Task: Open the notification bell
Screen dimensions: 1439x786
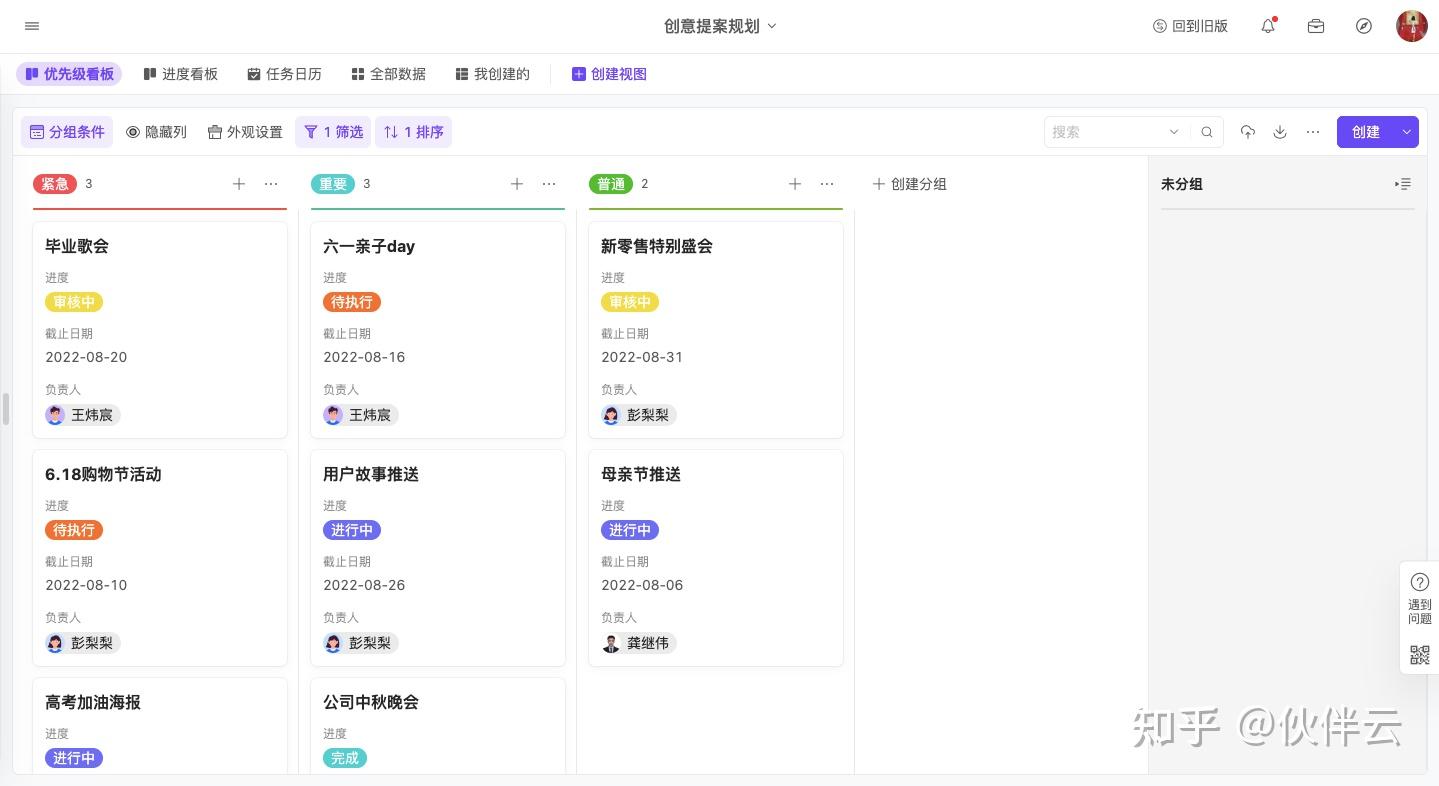Action: click(1268, 26)
